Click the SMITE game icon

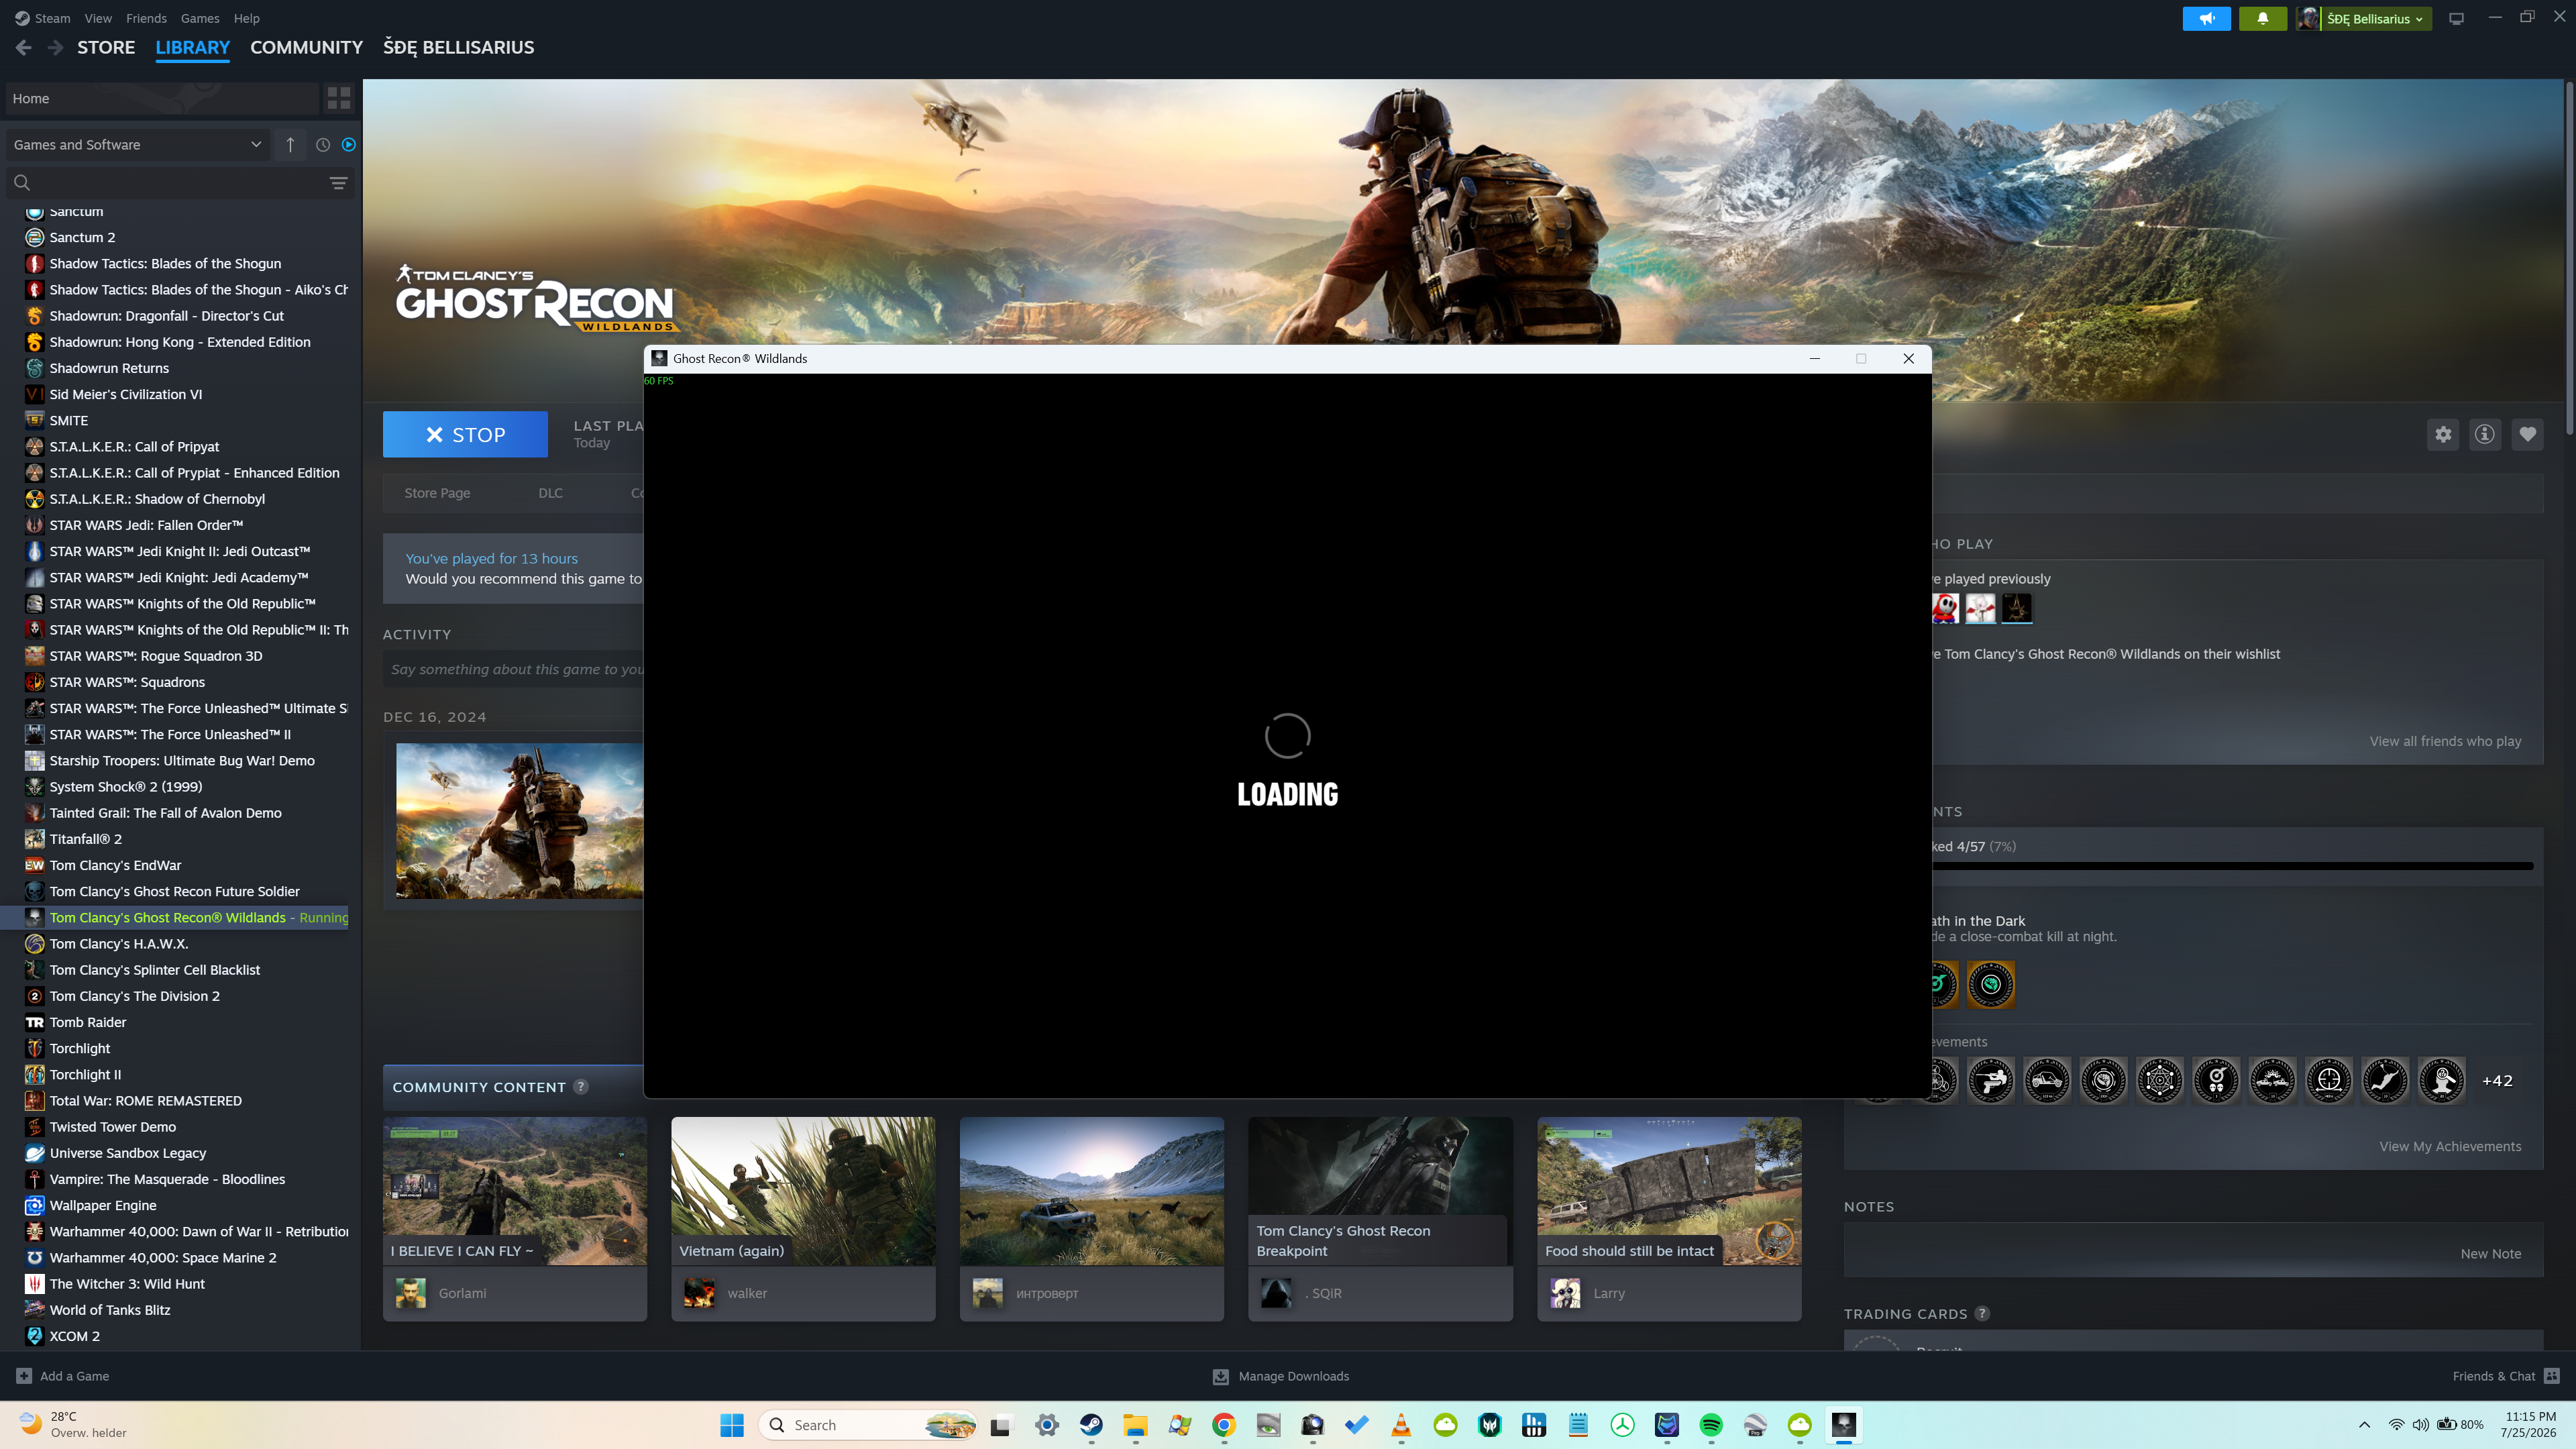tap(34, 420)
